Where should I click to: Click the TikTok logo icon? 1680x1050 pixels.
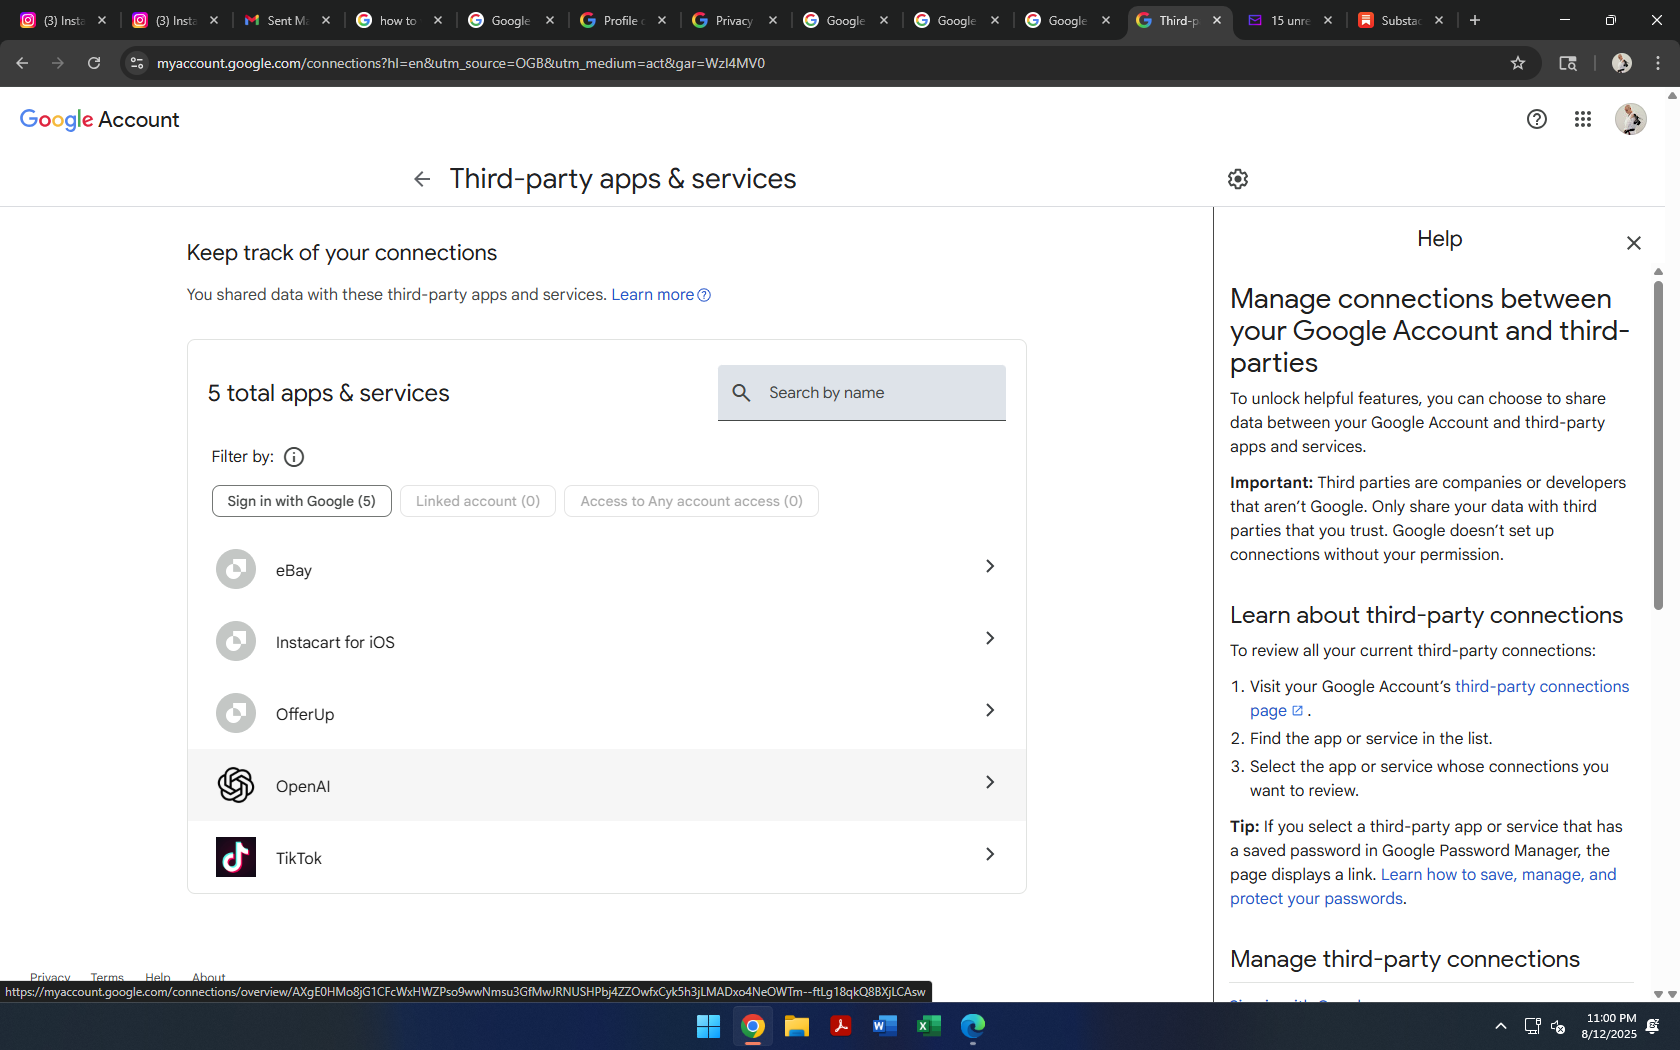(236, 857)
